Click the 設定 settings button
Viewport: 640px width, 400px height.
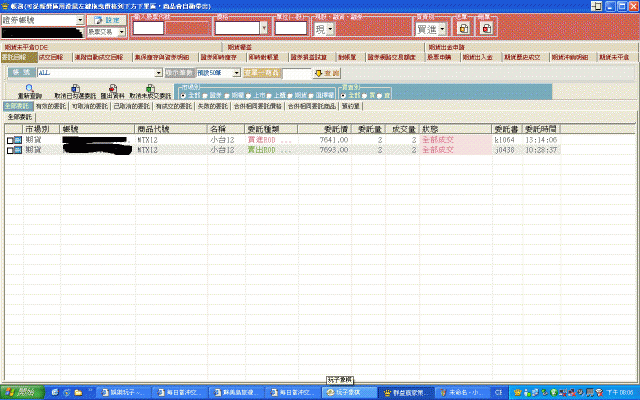107,20
